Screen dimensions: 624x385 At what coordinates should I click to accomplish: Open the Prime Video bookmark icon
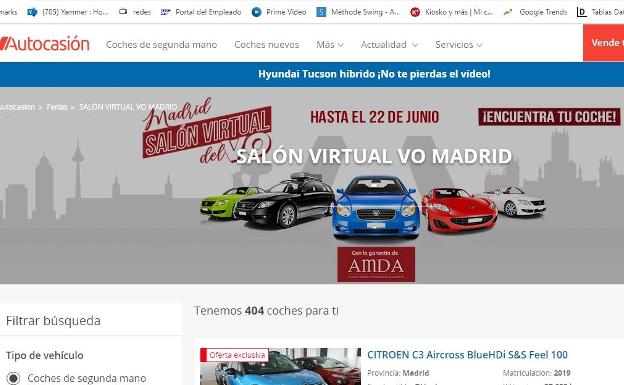[257, 12]
